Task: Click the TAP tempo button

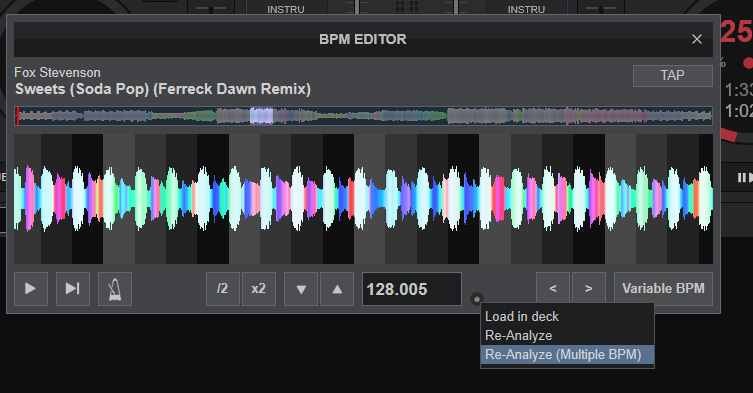Action: (672, 76)
